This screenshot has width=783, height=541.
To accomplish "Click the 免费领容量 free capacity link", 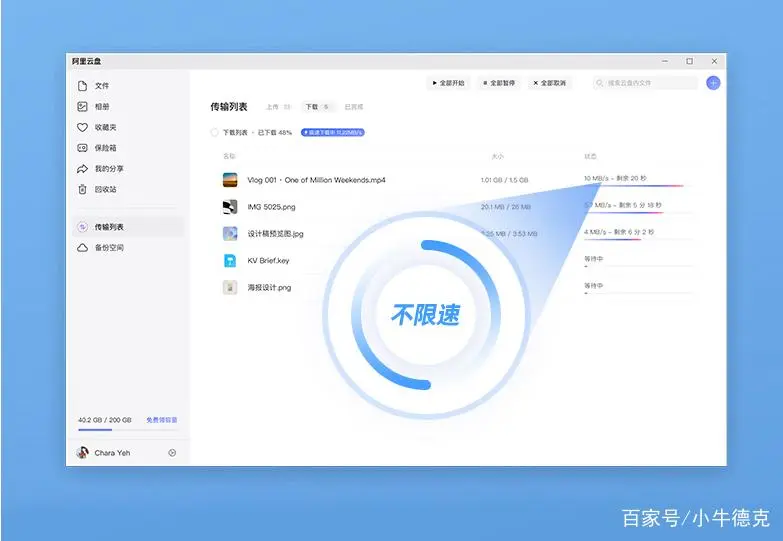I will 161,420.
